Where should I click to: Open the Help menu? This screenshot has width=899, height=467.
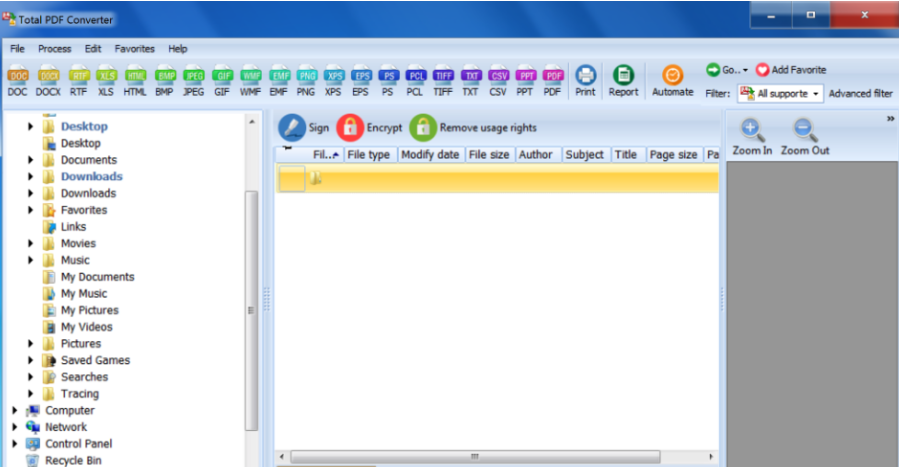(x=178, y=49)
